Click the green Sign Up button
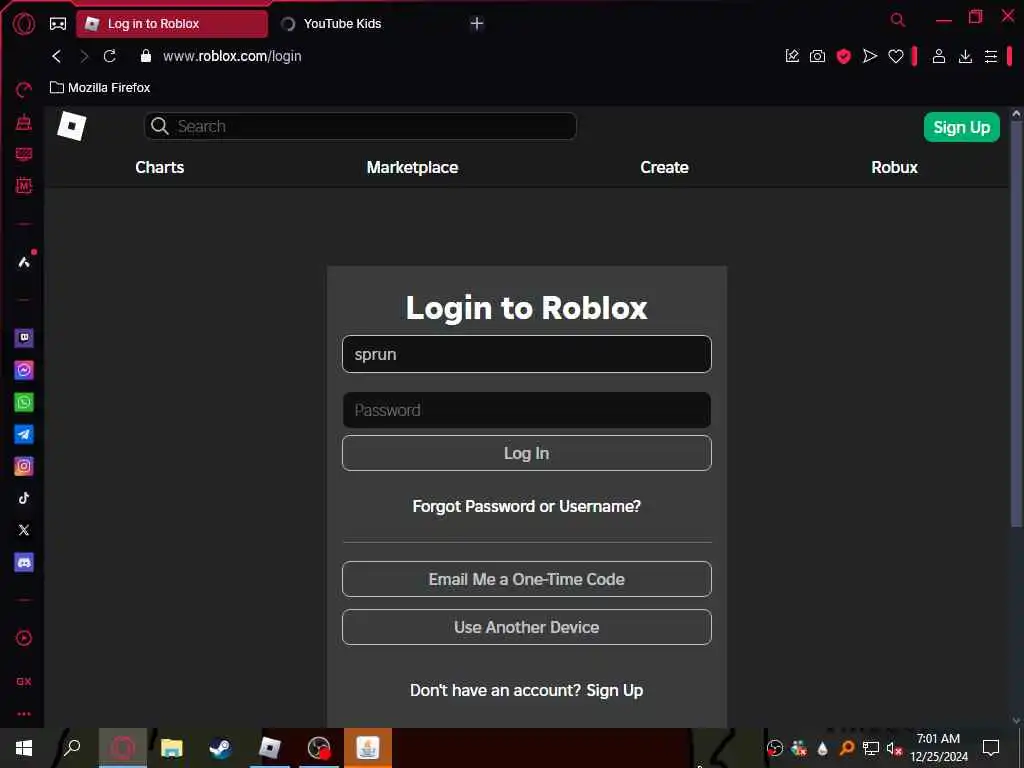The height and width of the screenshot is (768, 1024). pyautogui.click(x=961, y=127)
